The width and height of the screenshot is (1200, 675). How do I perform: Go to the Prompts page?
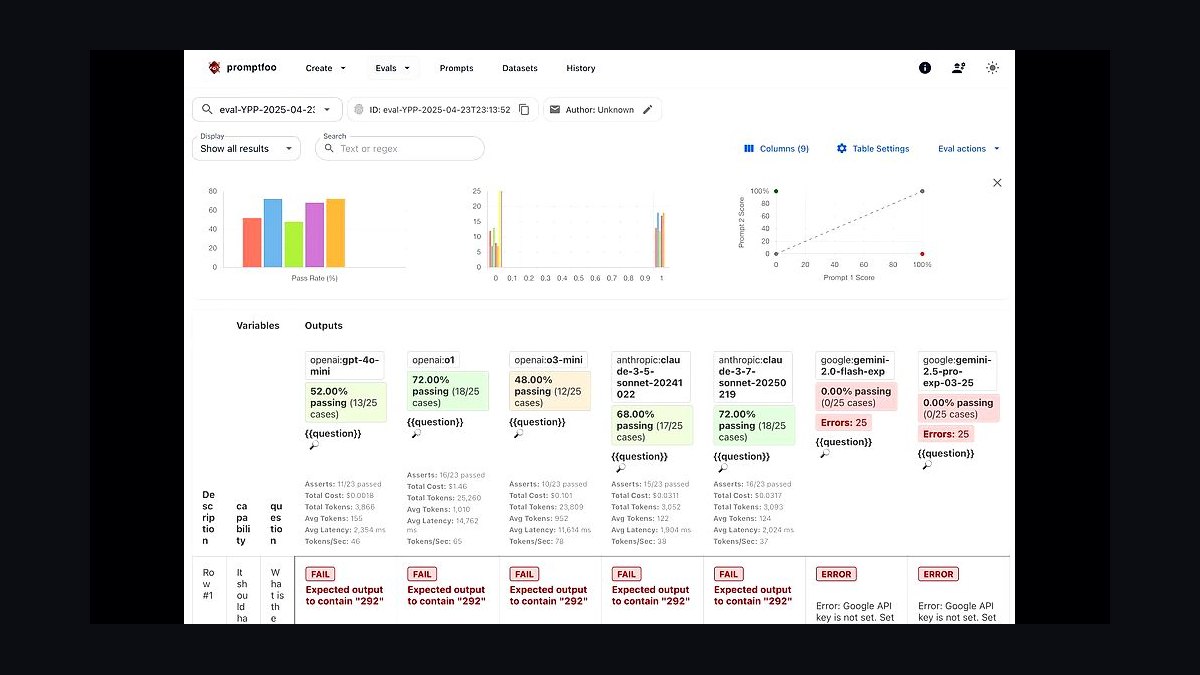456,68
